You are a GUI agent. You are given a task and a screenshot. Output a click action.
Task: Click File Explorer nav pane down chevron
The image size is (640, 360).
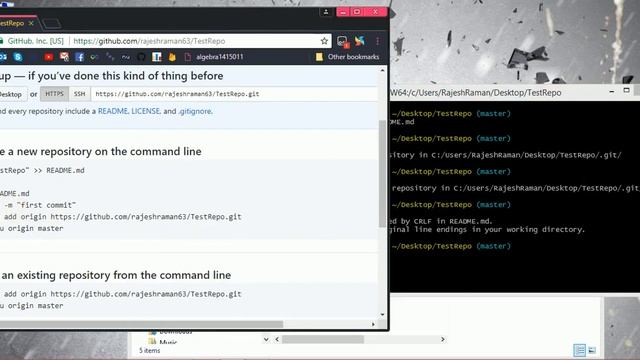click(x=266, y=339)
